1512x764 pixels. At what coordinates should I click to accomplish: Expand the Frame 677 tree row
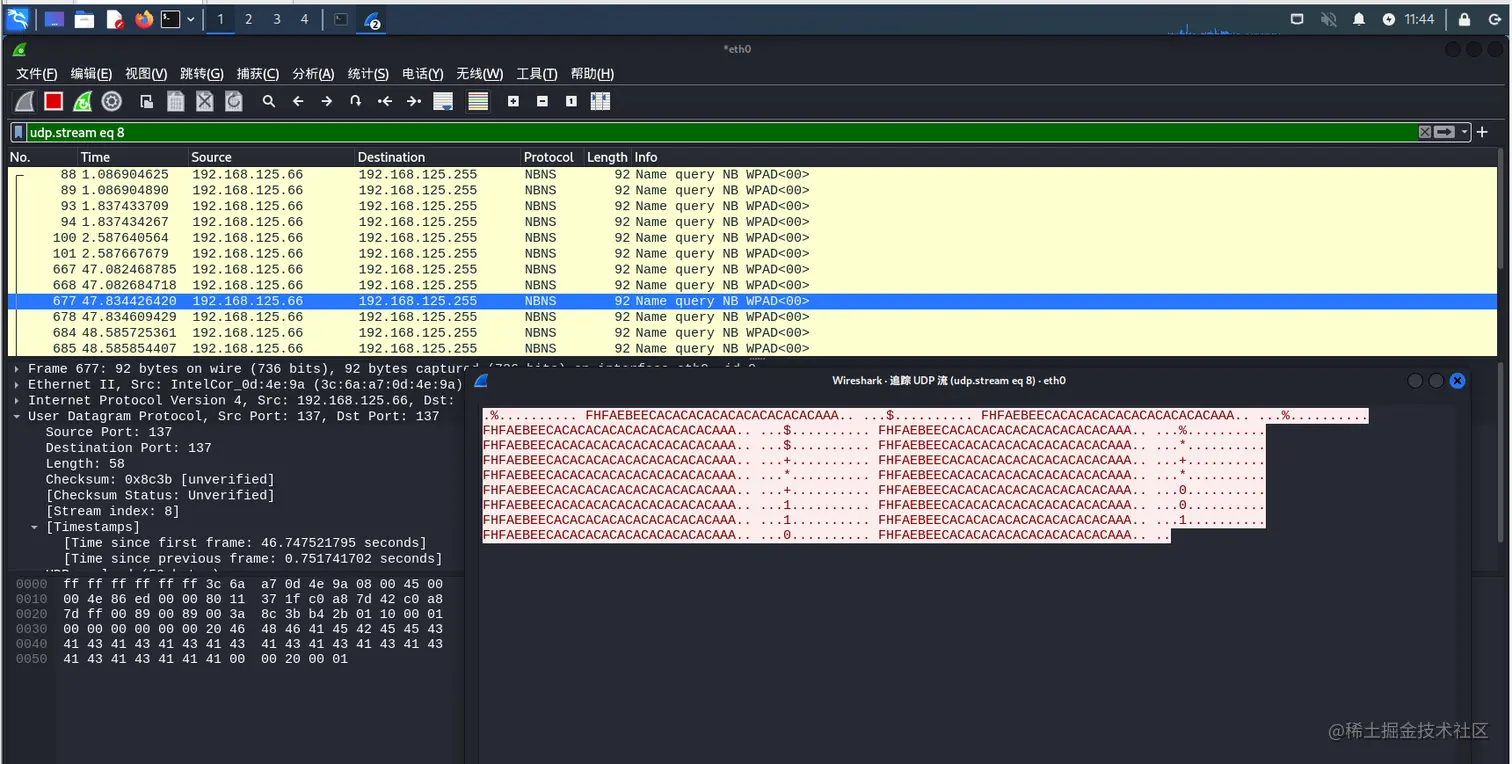pyautogui.click(x=17, y=369)
